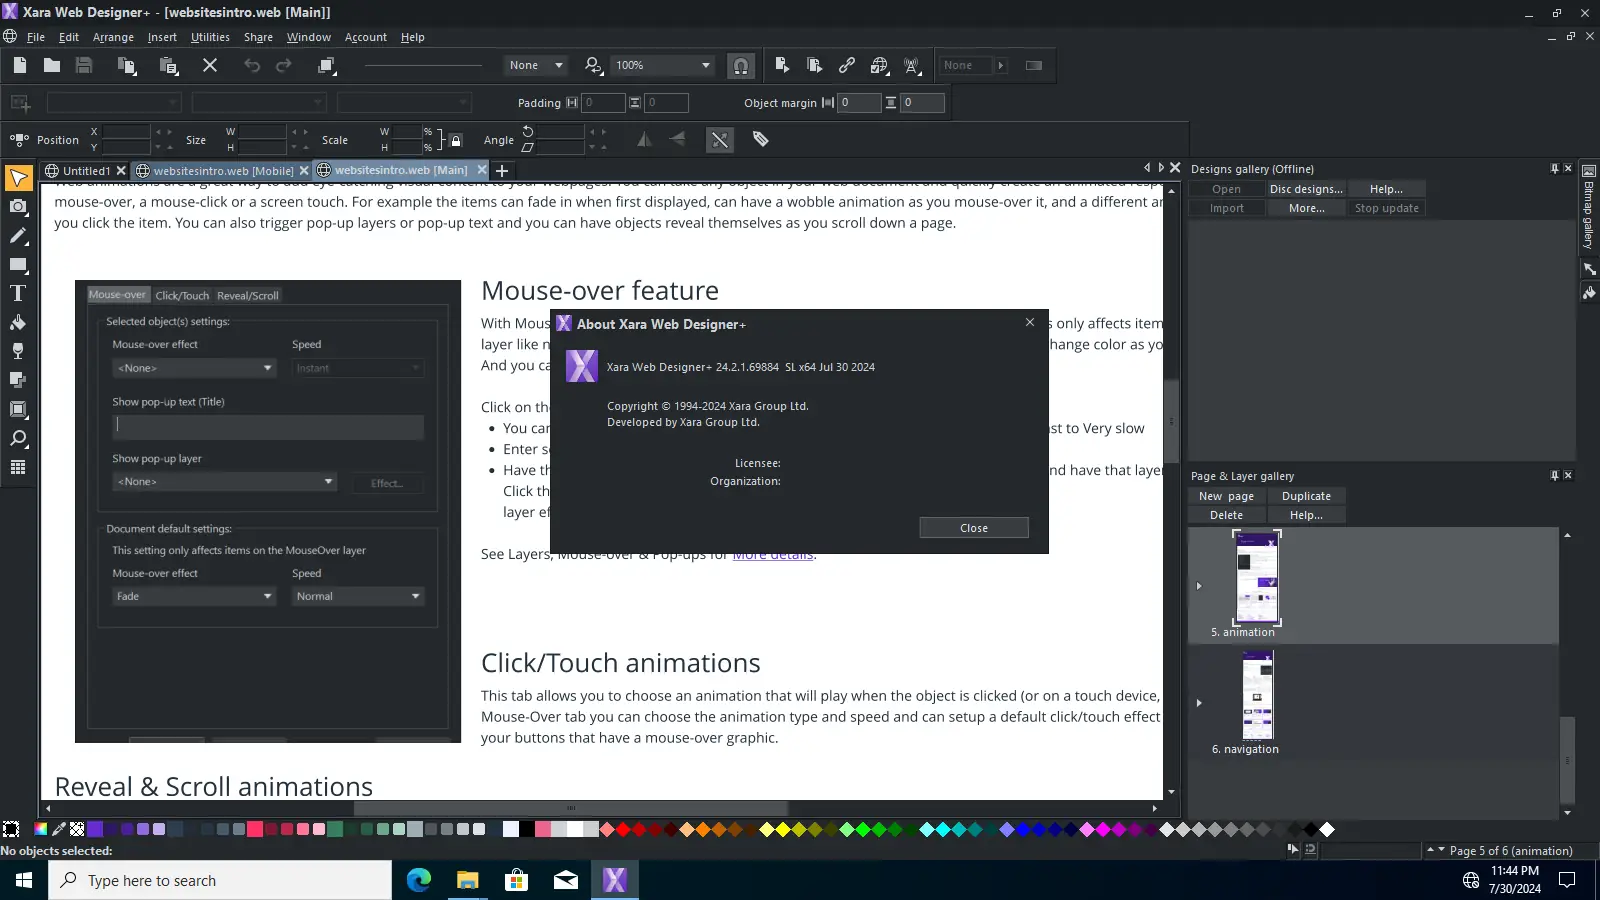The width and height of the screenshot is (1600, 900).
Task: Toggle the scale line widths button
Action: 720,140
